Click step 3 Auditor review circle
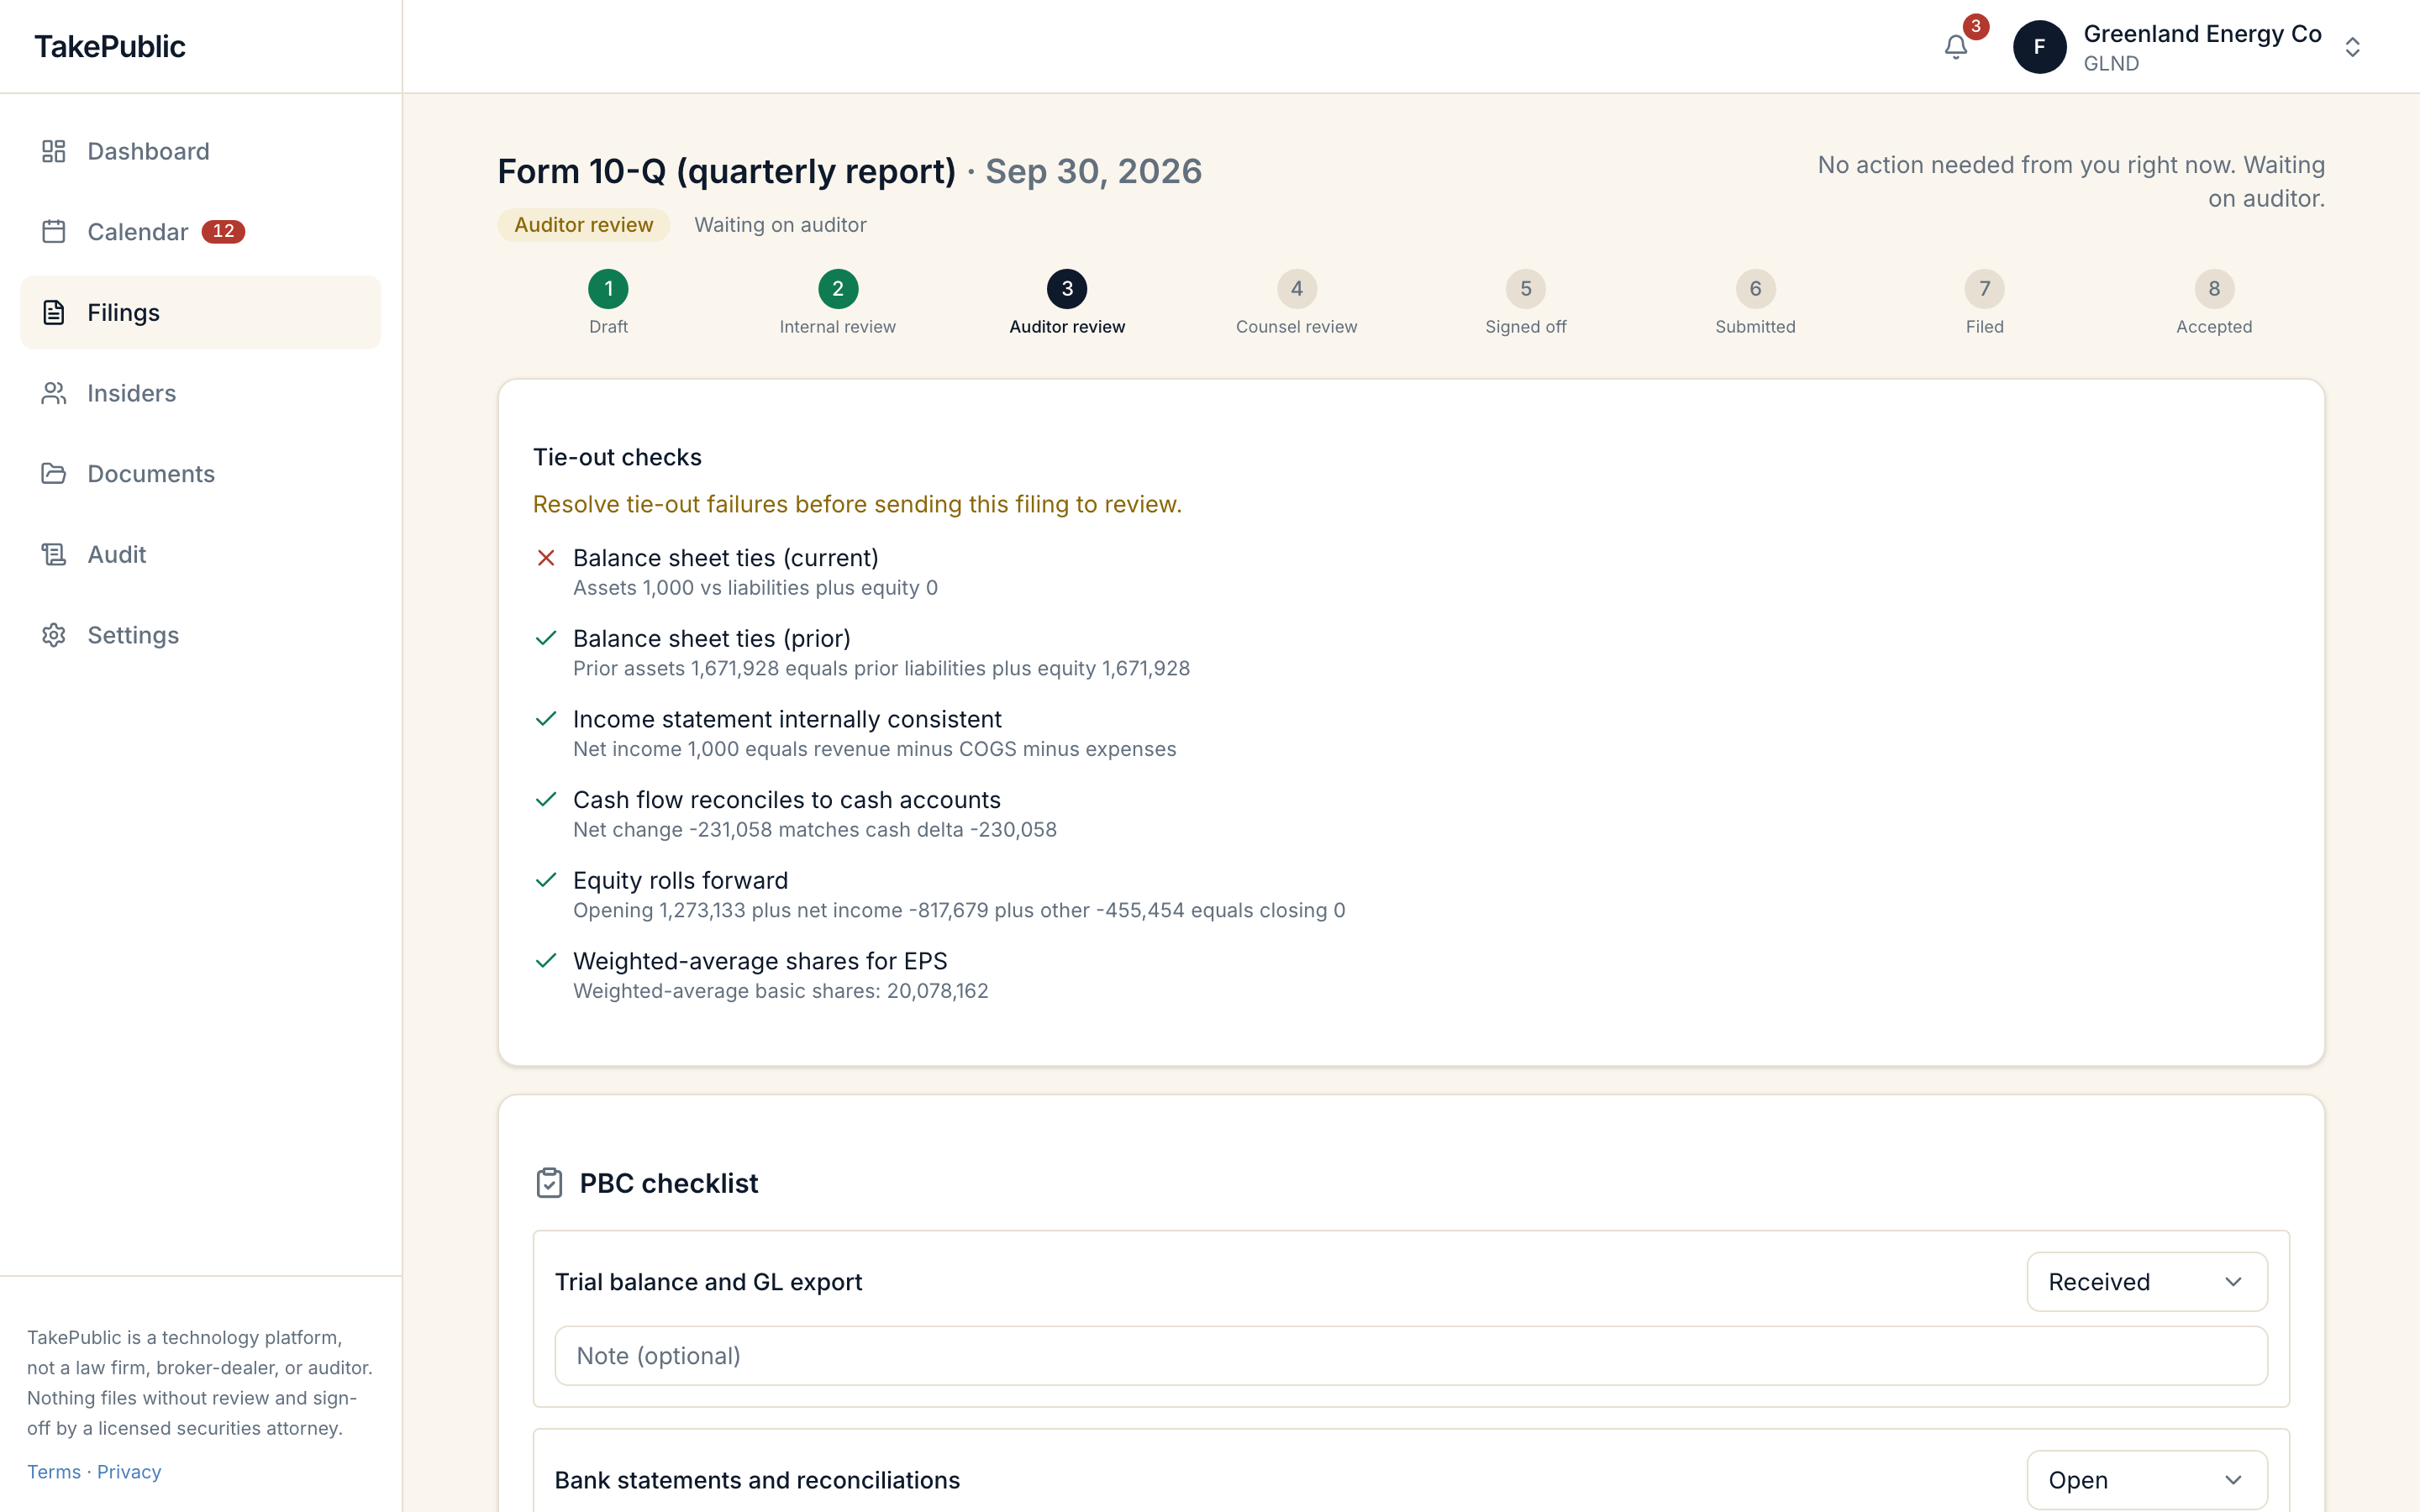This screenshot has height=1512, width=2420. click(x=1067, y=289)
